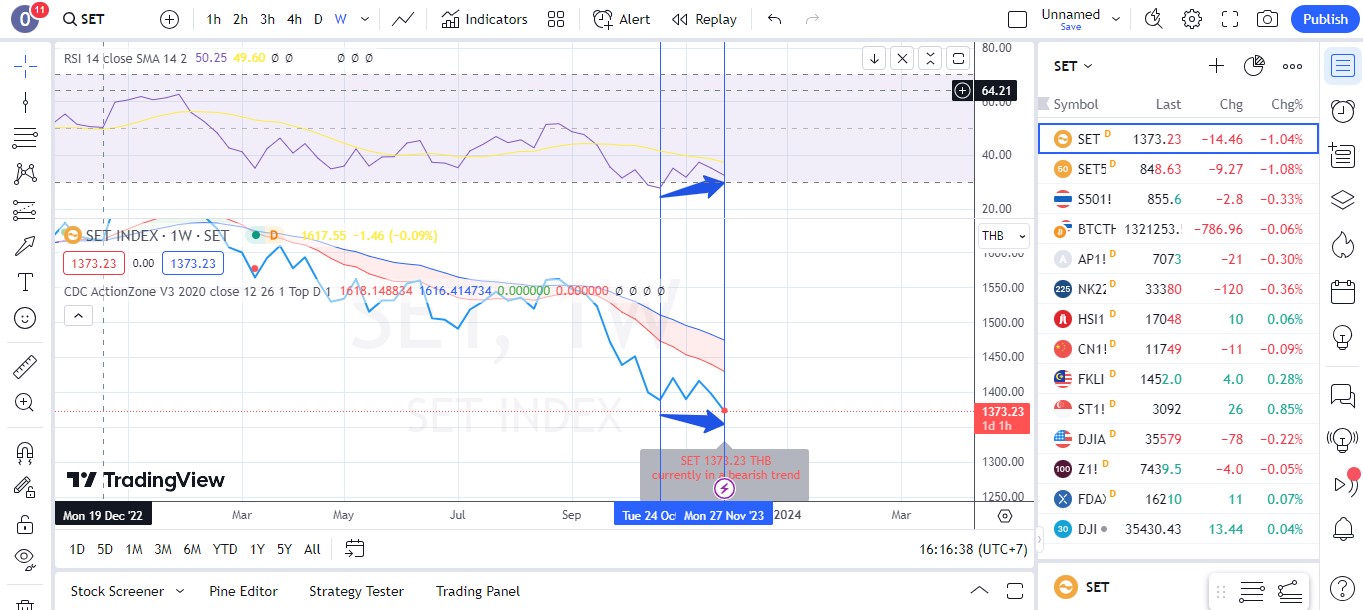Viewport: 1363px width, 610px height.
Task: Add symbol to watchlist
Action: [x=1216, y=66]
